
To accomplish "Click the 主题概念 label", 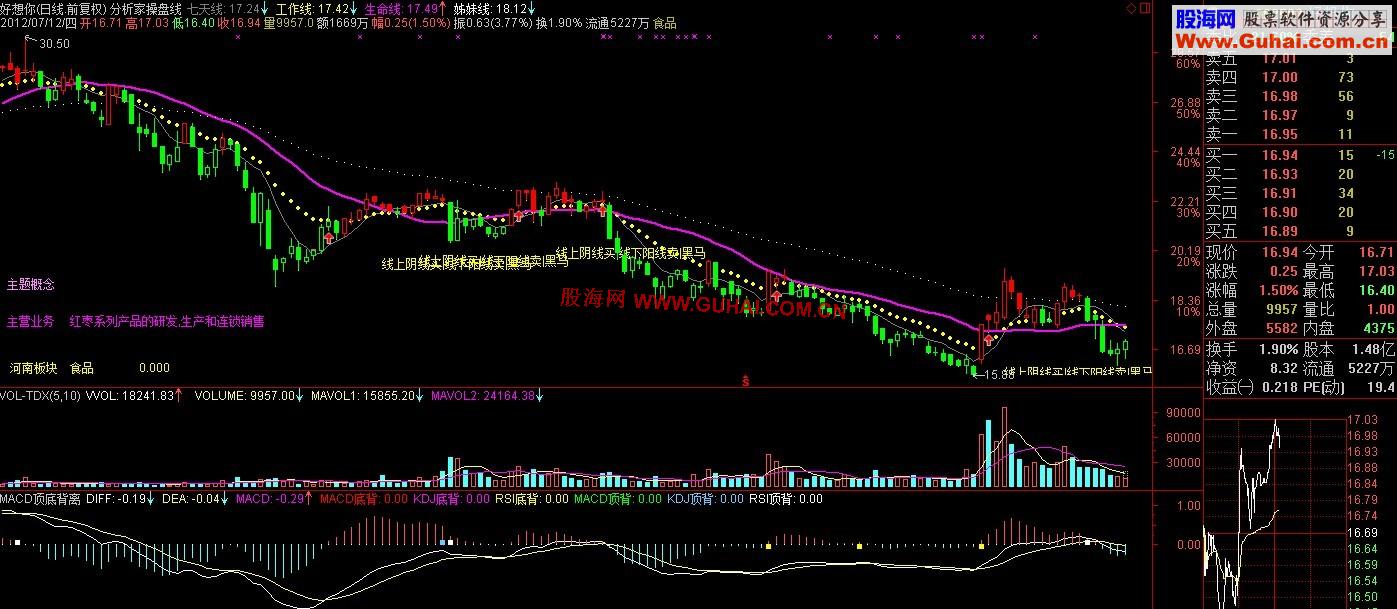I will coord(30,285).
